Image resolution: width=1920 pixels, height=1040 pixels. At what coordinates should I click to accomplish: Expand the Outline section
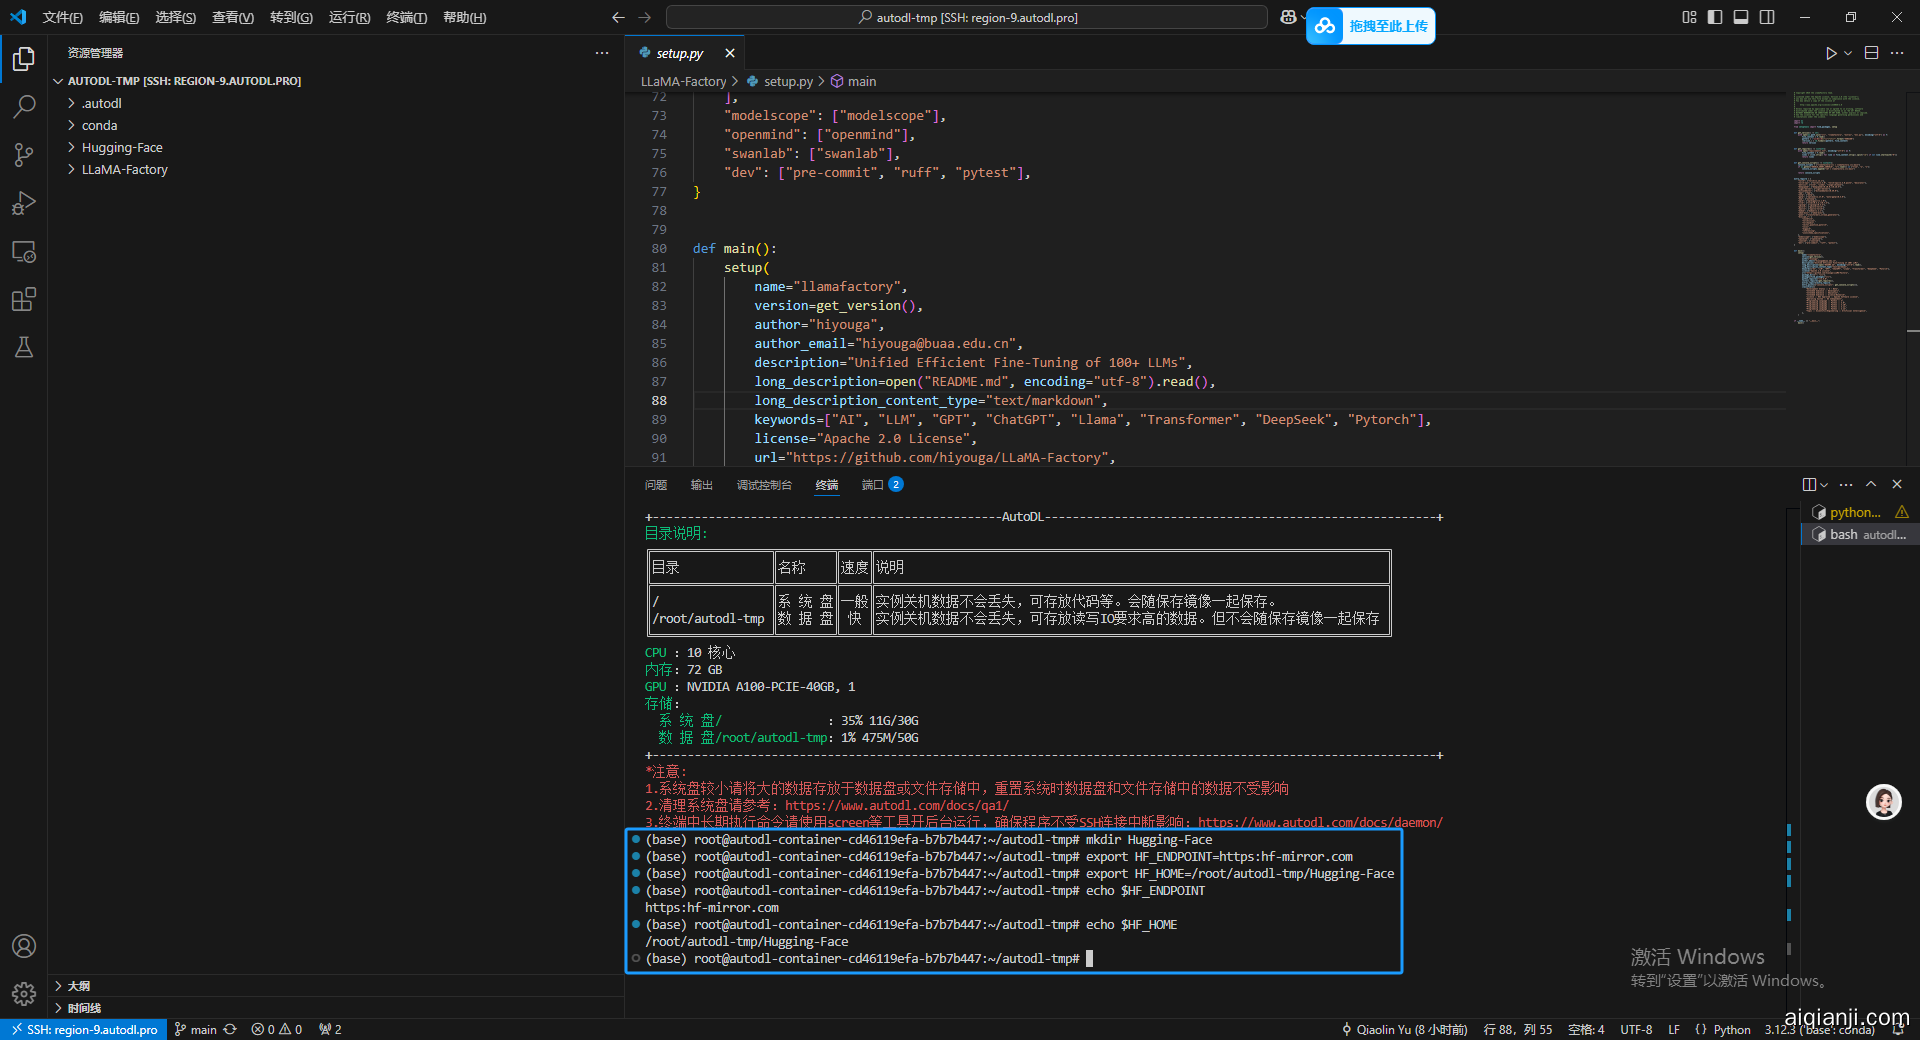coord(78,986)
